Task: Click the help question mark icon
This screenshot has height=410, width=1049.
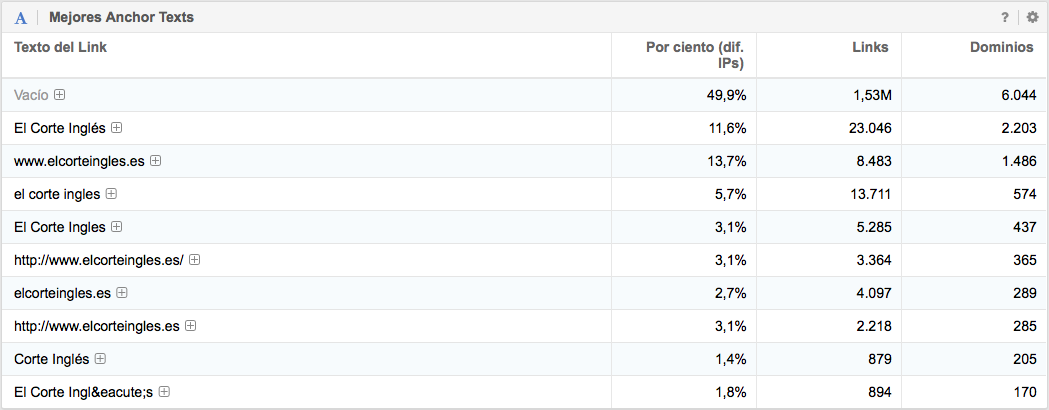Action: pyautogui.click(x=1005, y=17)
